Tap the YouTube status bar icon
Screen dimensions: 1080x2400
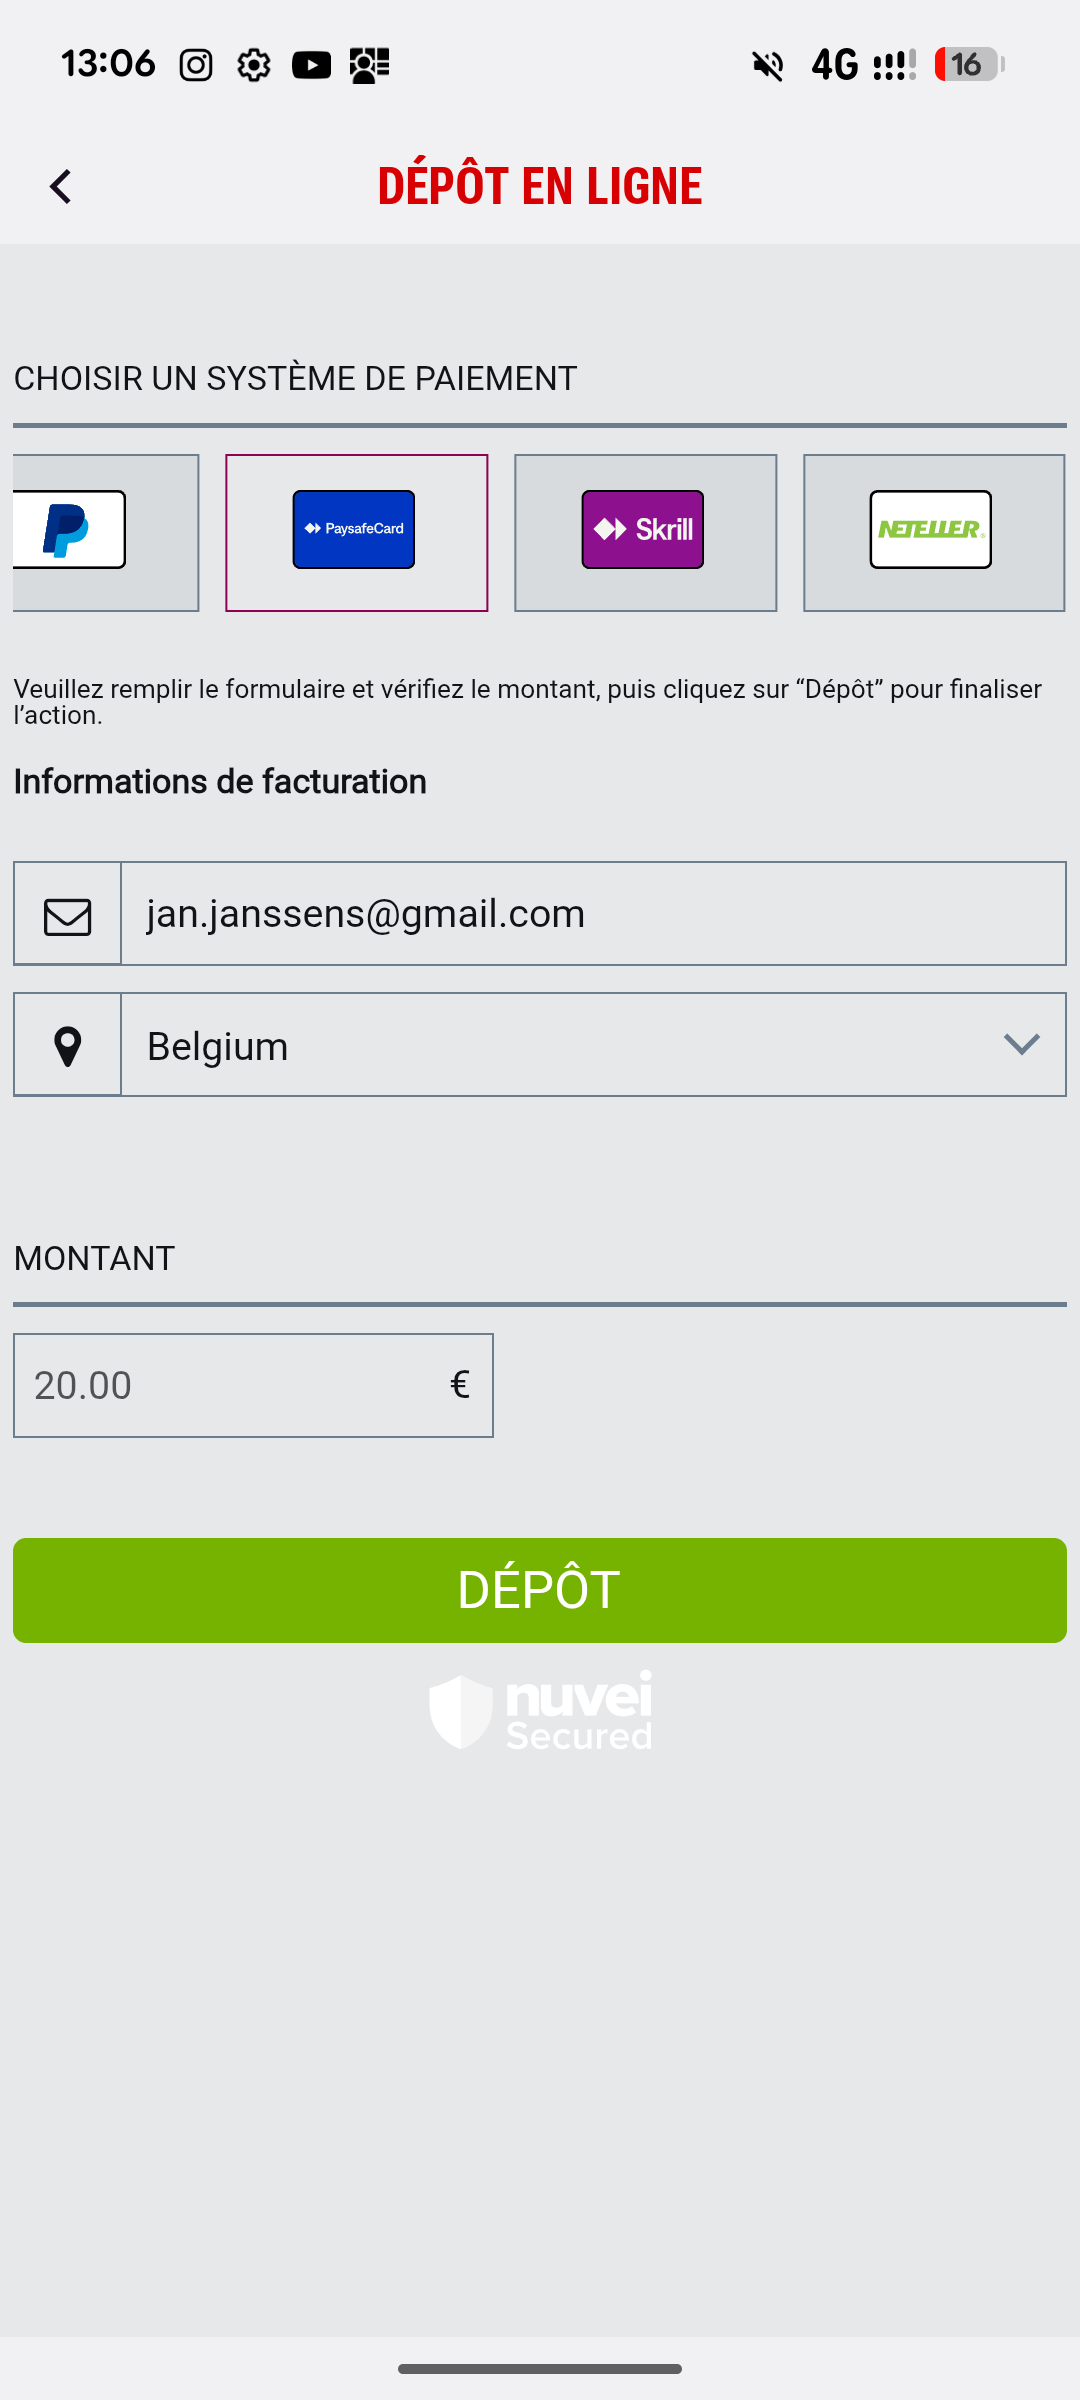click(x=311, y=66)
